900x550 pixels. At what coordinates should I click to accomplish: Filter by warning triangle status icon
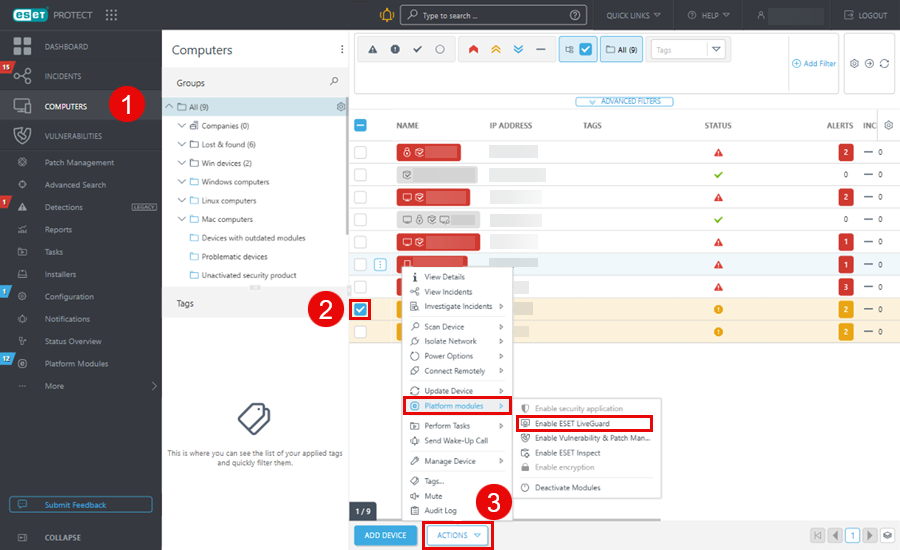(x=373, y=49)
